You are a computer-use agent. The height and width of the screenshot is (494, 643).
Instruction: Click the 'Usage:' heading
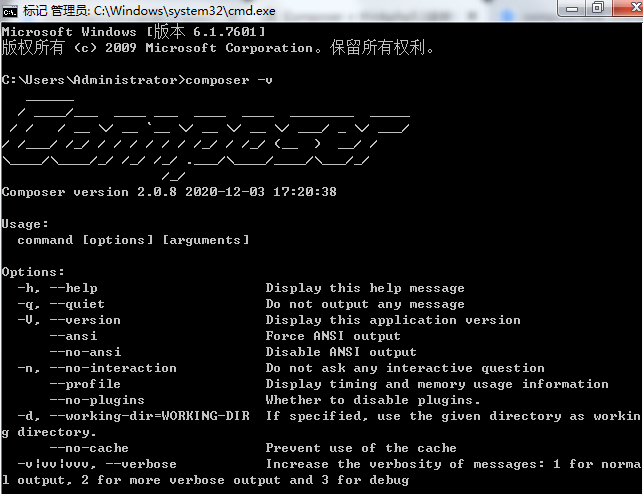click(x=25, y=224)
